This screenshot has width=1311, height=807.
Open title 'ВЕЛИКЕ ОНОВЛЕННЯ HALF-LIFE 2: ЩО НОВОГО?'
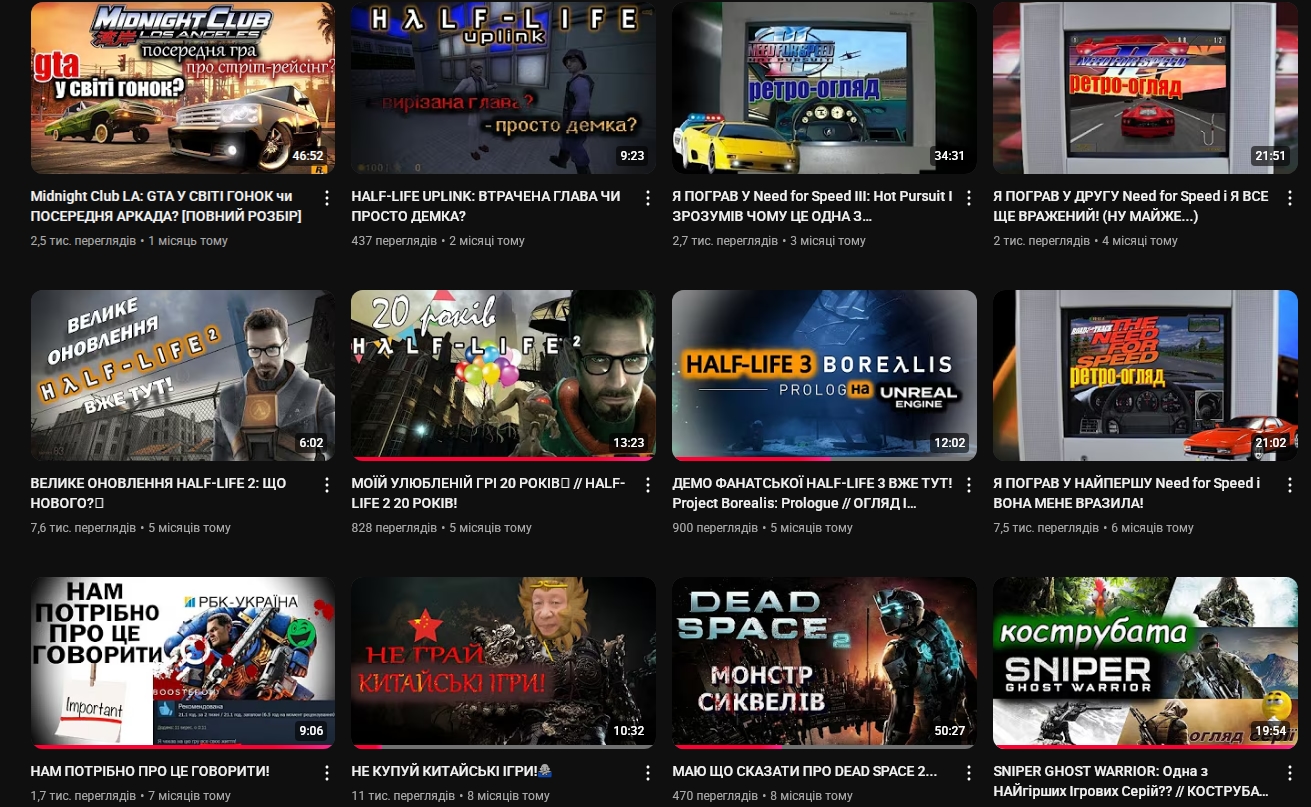click(158, 493)
